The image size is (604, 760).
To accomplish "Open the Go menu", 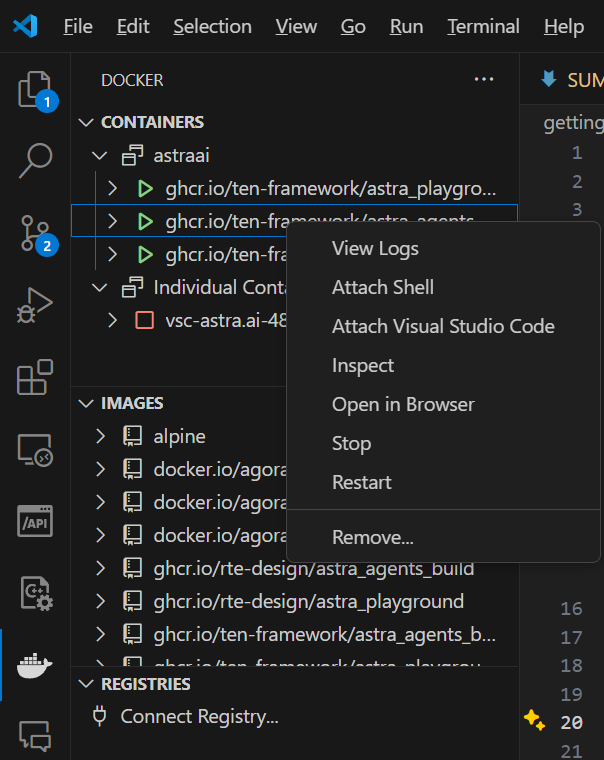I will tap(353, 26).
